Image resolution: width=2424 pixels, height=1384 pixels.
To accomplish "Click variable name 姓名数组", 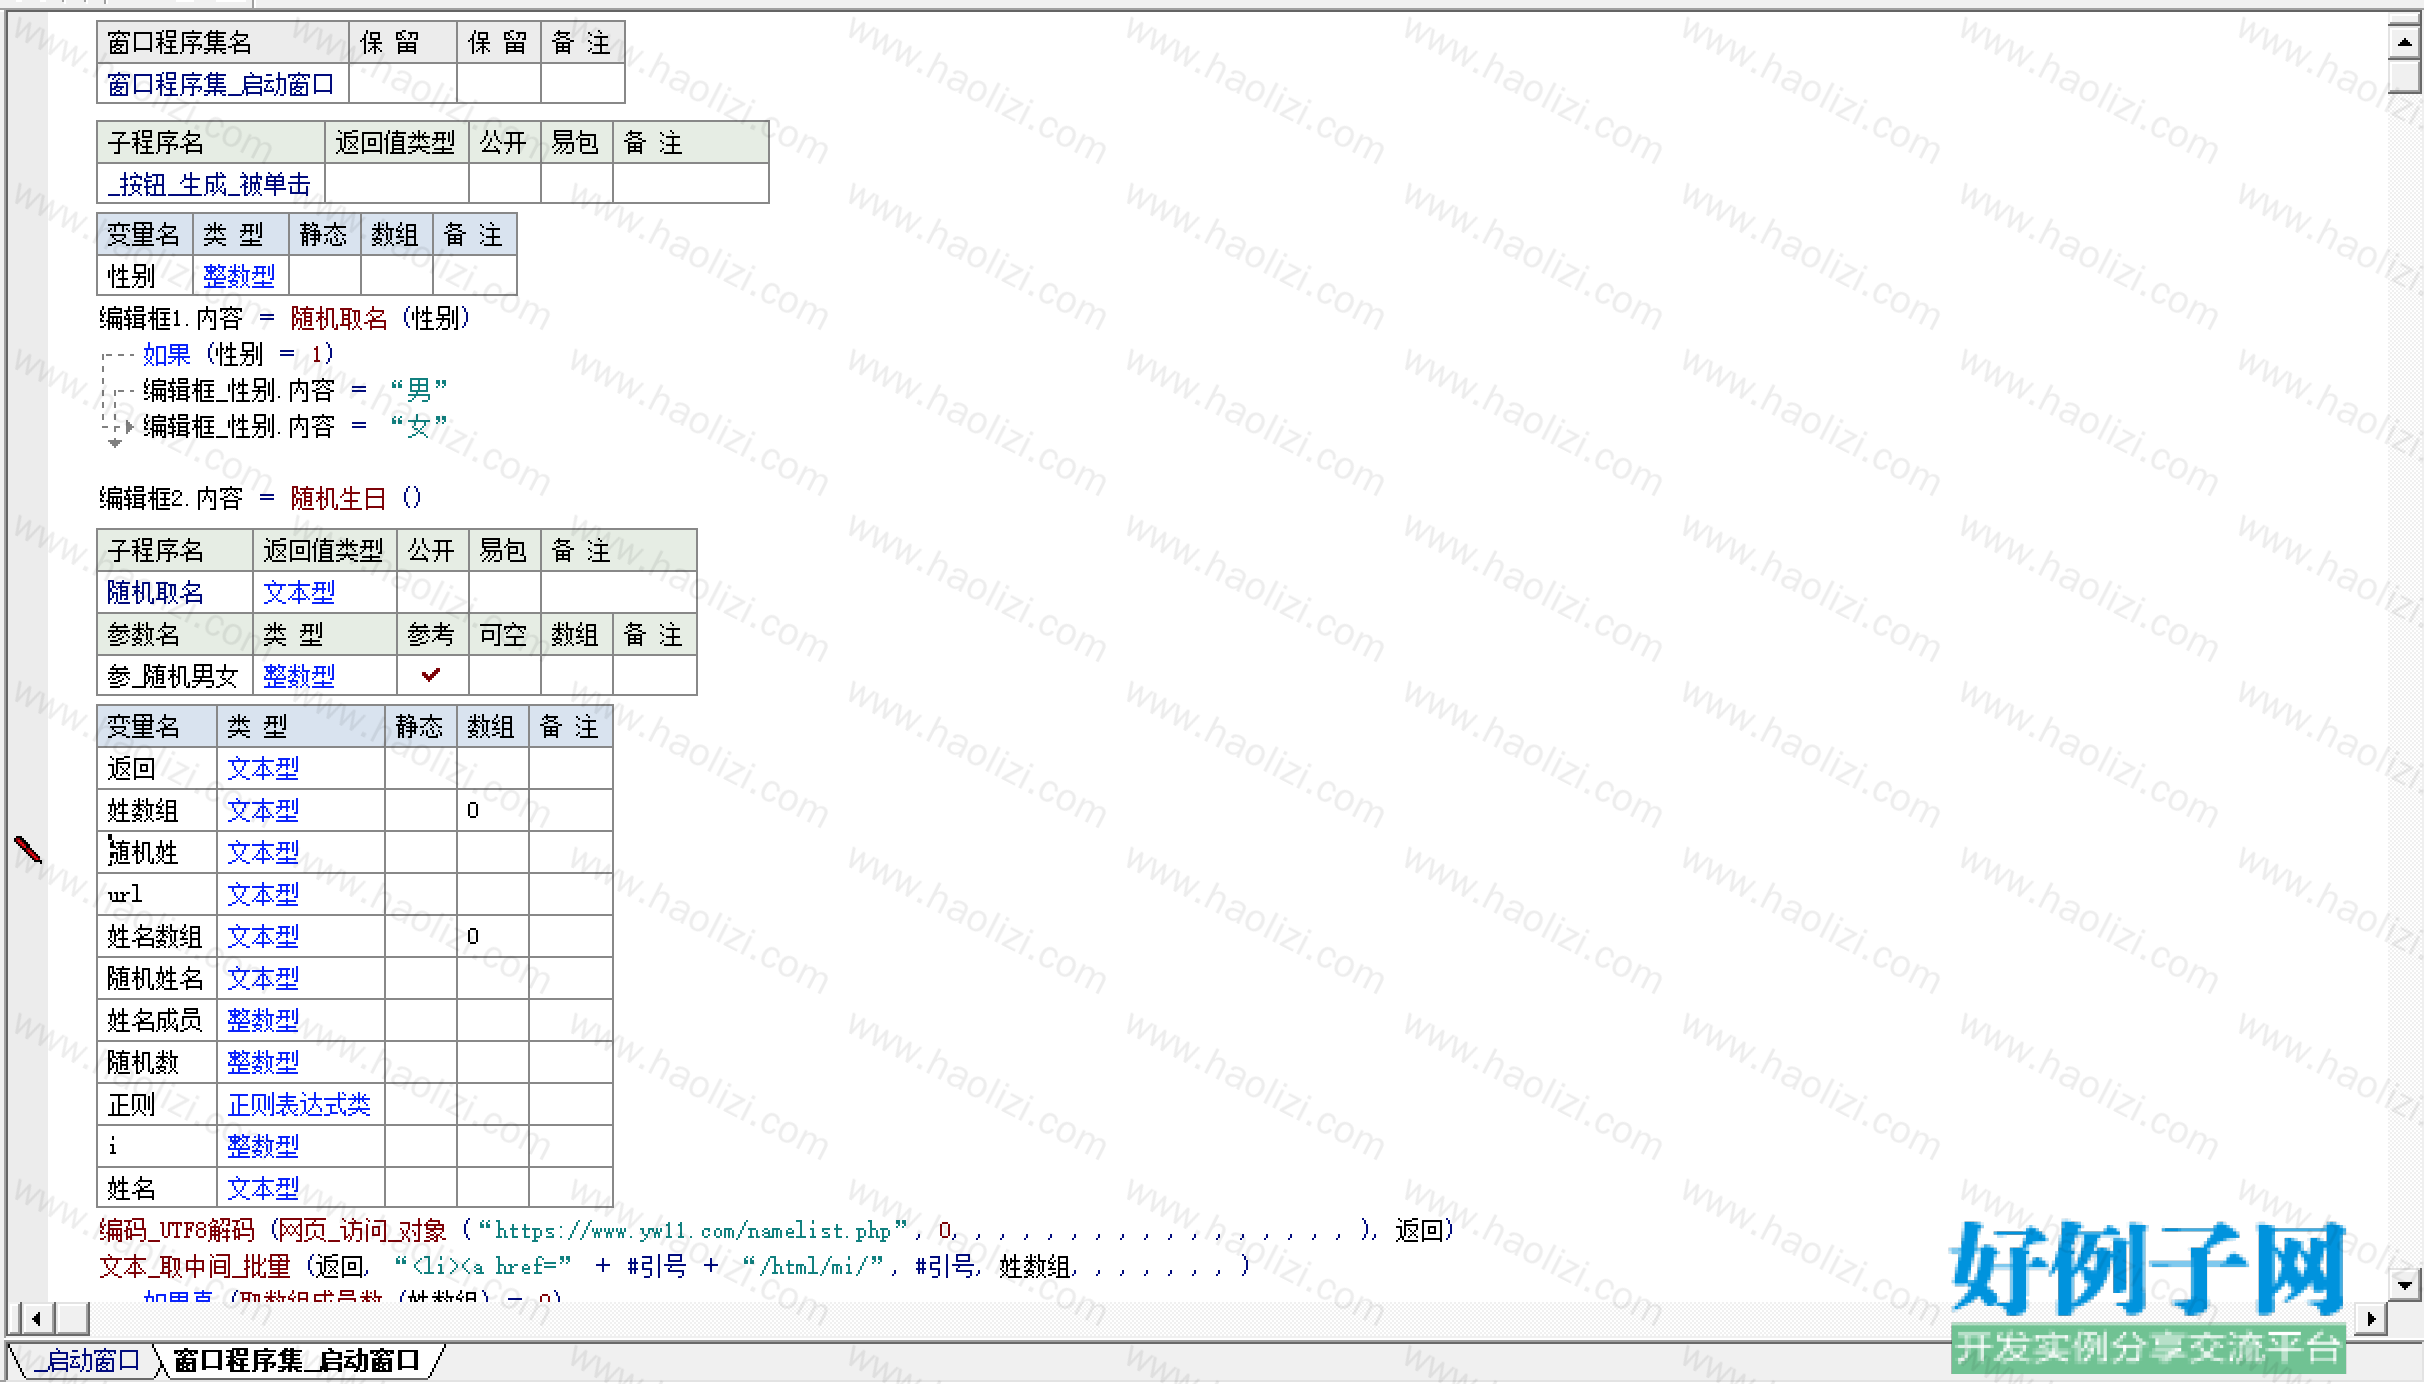I will [x=155, y=936].
